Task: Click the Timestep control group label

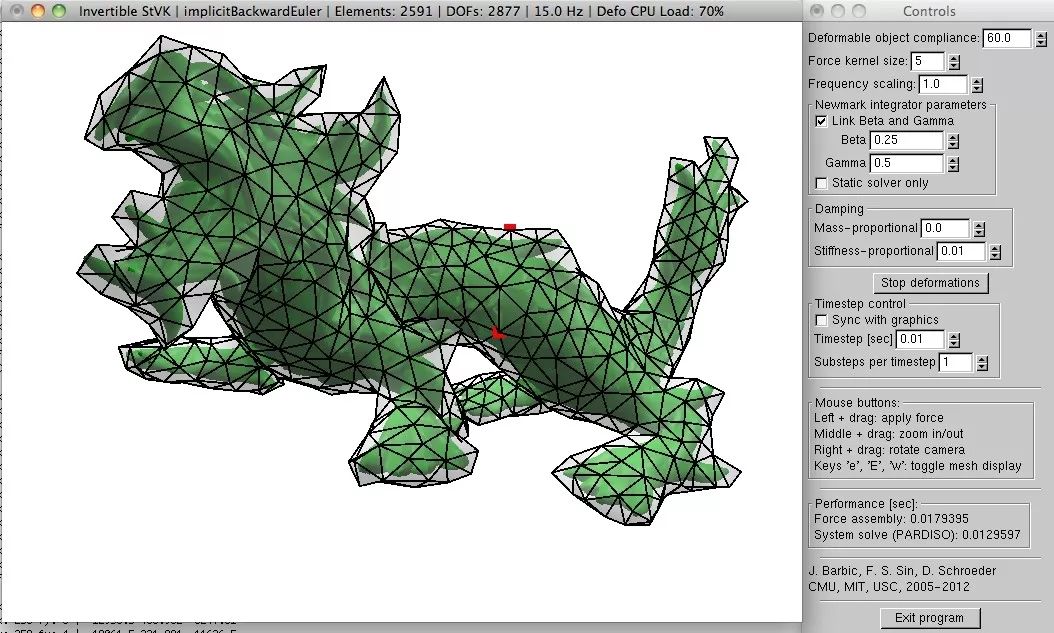Action: coord(860,304)
